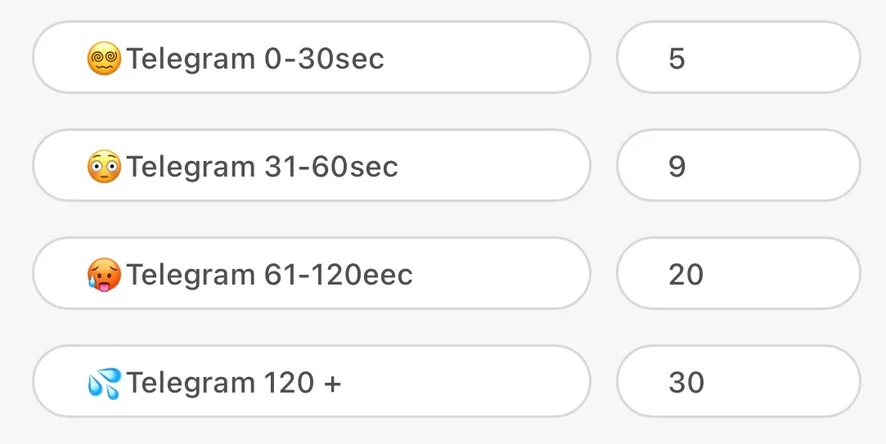886x444 pixels.
Task: Select the hot face emoji
Action: click(x=104, y=275)
